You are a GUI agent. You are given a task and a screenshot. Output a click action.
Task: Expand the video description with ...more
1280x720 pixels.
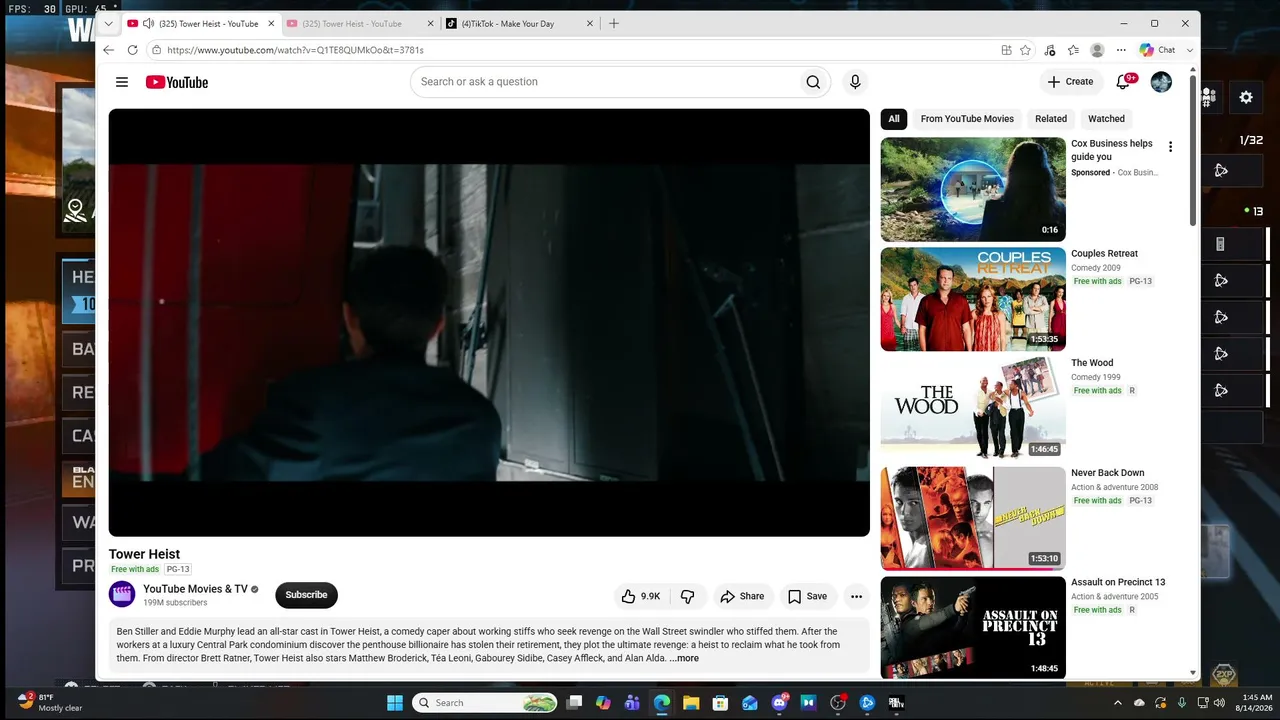coord(684,658)
